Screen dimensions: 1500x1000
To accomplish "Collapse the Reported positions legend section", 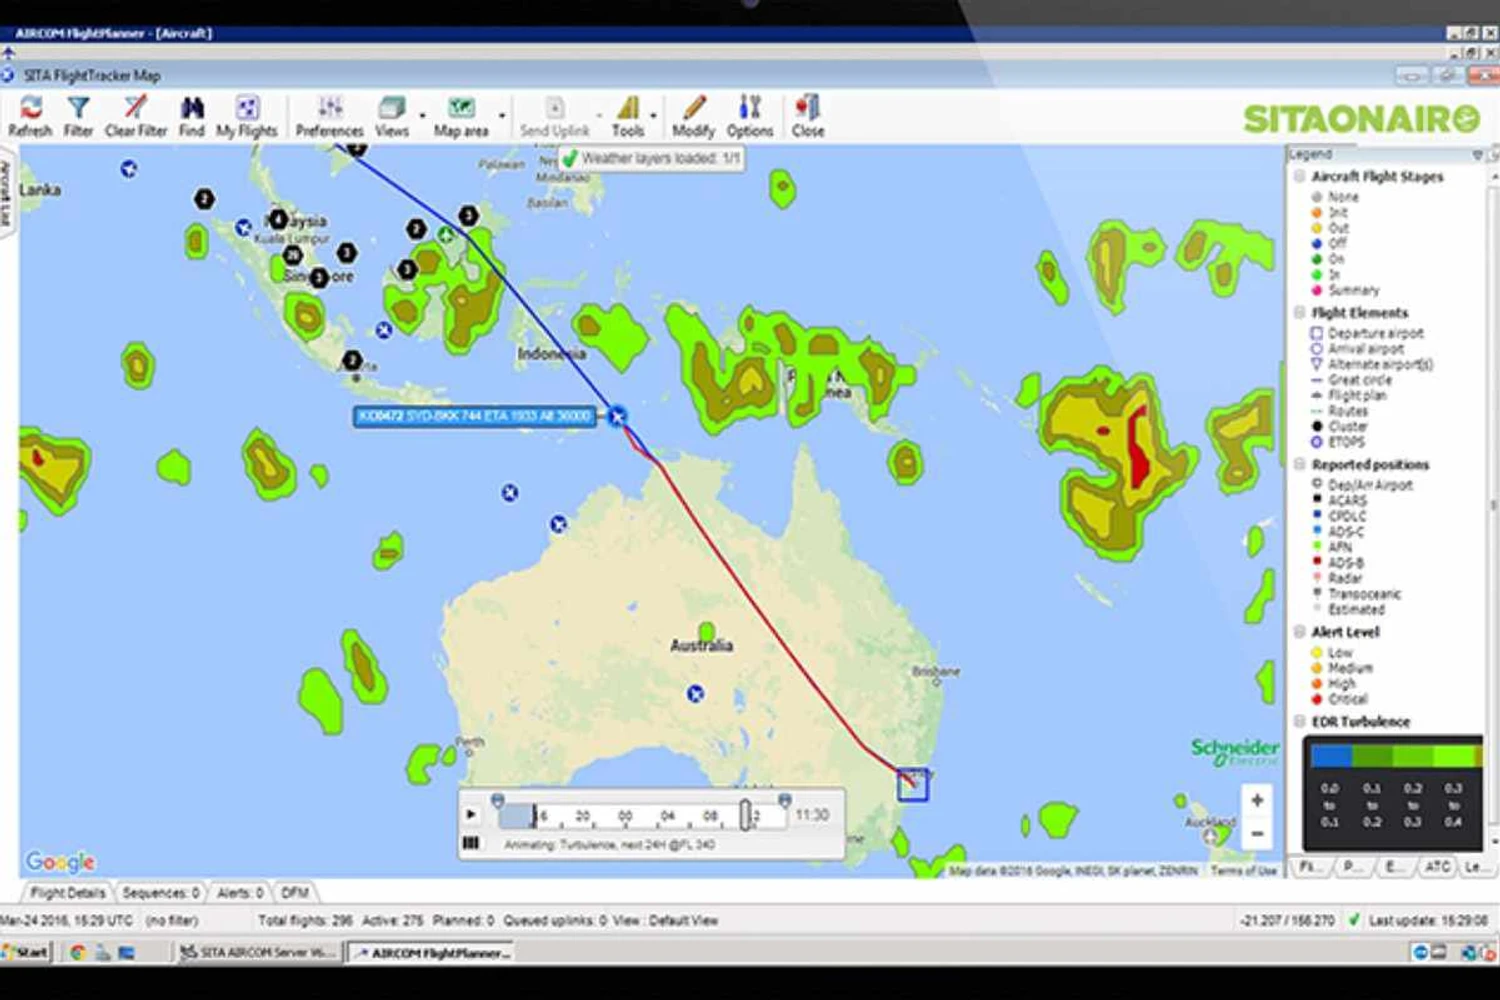I will [1300, 464].
